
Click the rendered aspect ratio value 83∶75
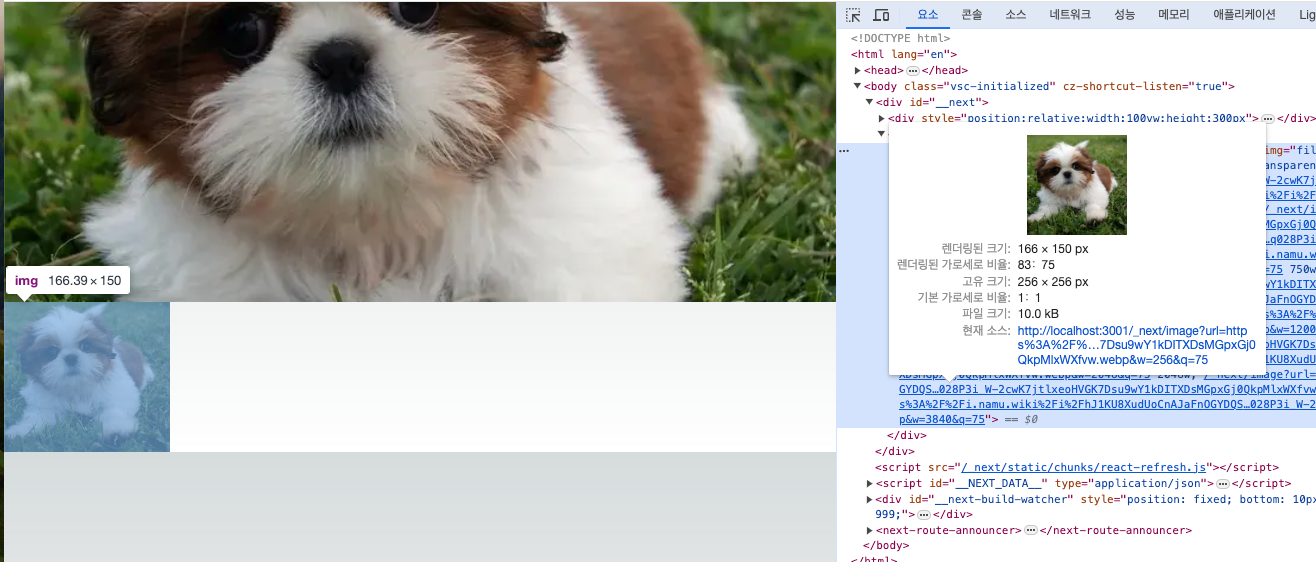pyautogui.click(x=1036, y=265)
